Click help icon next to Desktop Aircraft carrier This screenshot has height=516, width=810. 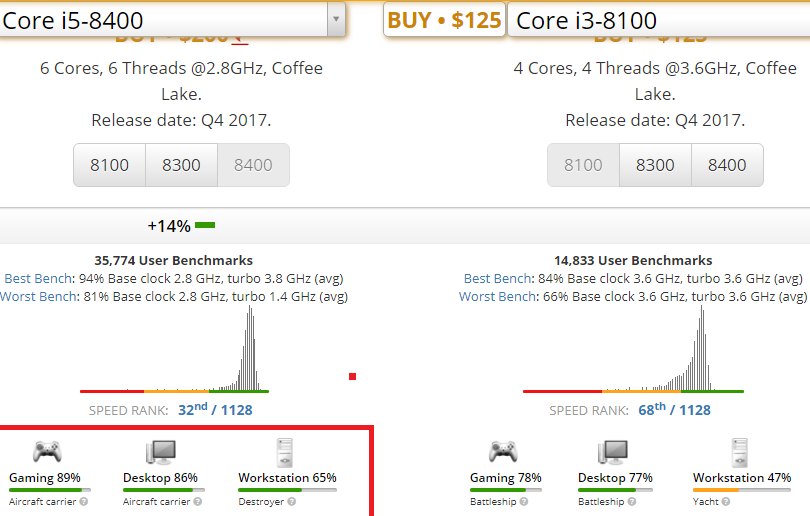click(198, 502)
